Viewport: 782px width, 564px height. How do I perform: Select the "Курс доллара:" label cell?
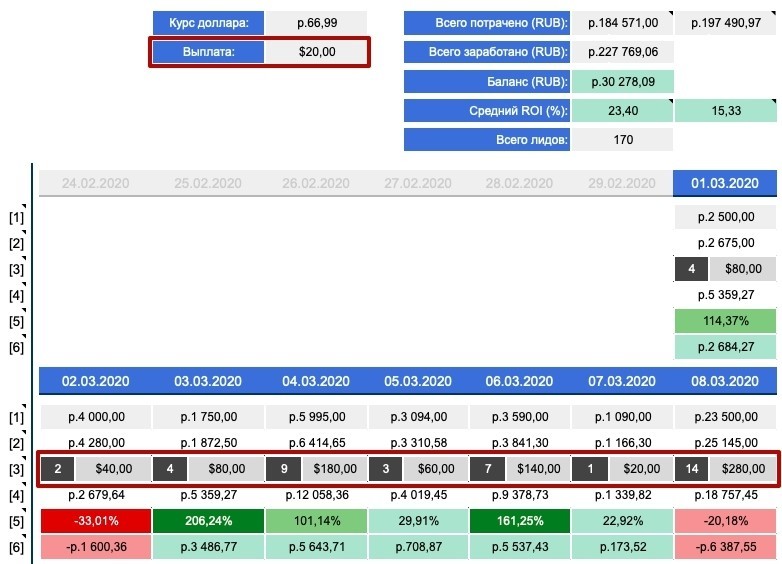pos(208,23)
